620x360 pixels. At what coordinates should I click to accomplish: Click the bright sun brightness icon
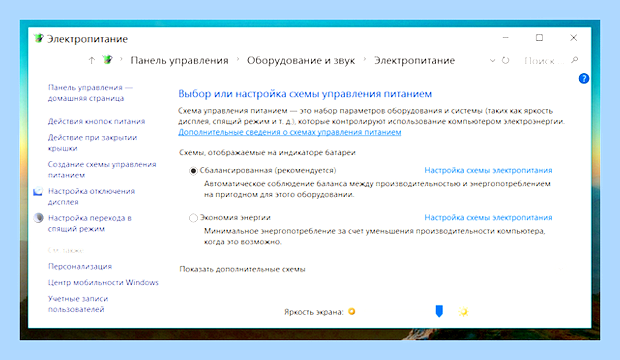pyautogui.click(x=463, y=312)
